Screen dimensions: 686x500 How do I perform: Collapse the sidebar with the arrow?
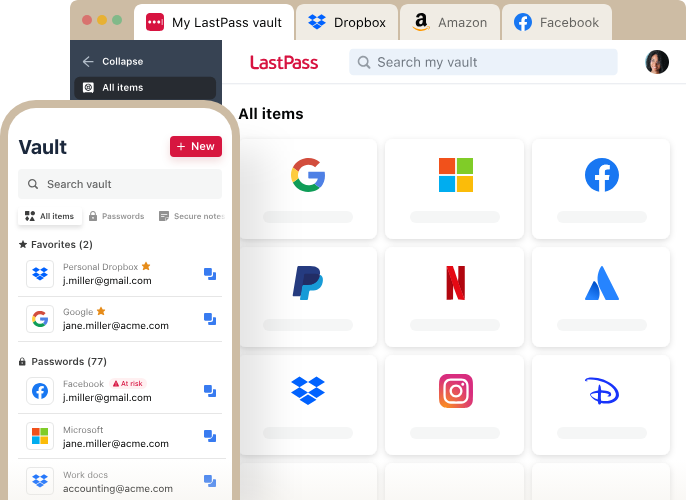[x=88, y=61]
